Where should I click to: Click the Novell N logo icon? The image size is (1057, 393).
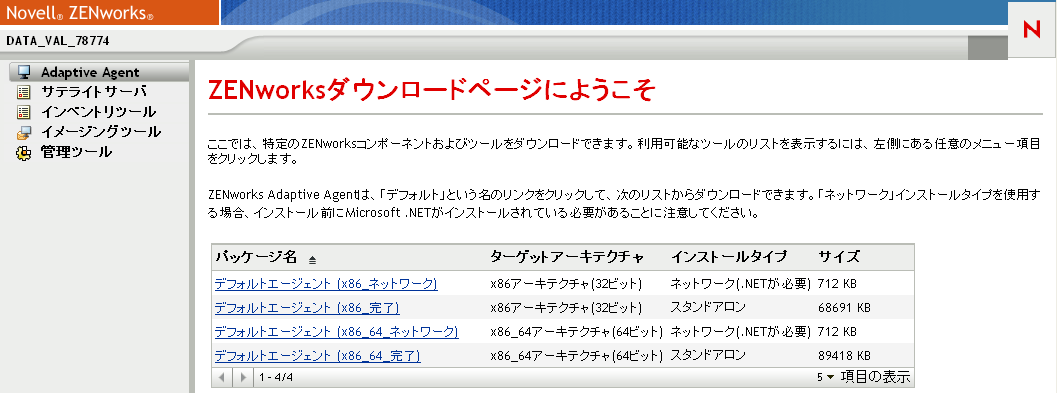1031,30
